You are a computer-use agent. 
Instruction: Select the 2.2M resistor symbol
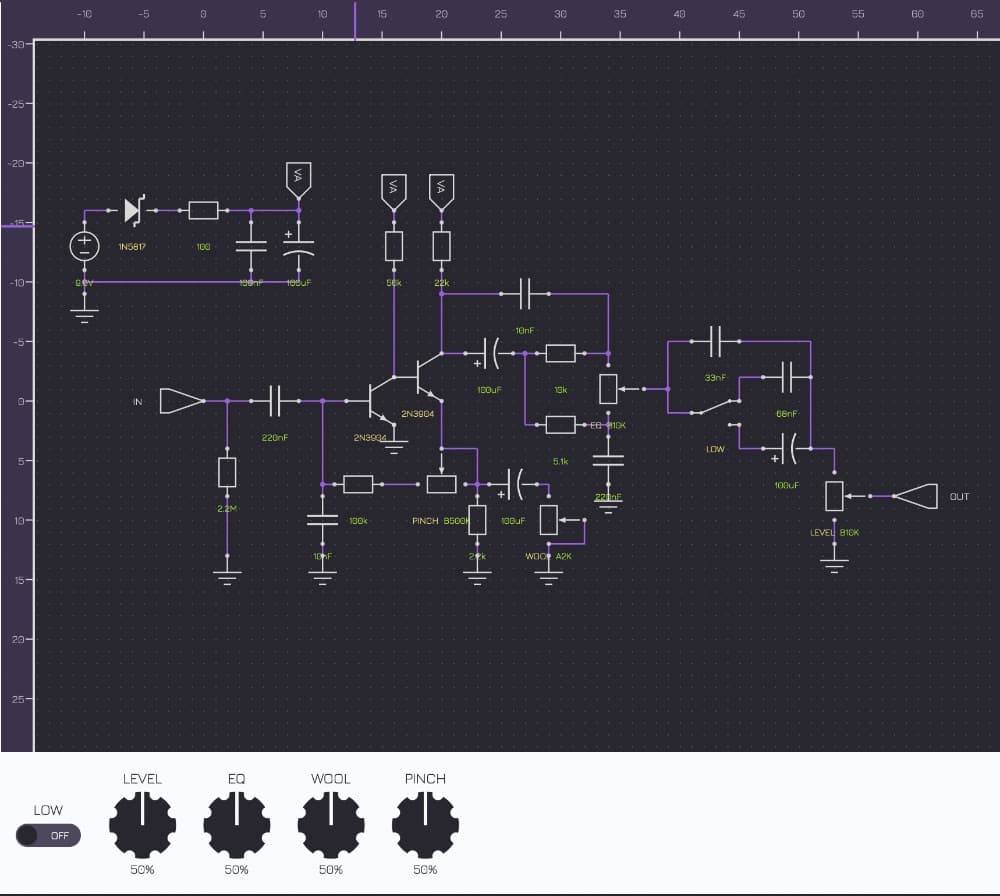[227, 472]
